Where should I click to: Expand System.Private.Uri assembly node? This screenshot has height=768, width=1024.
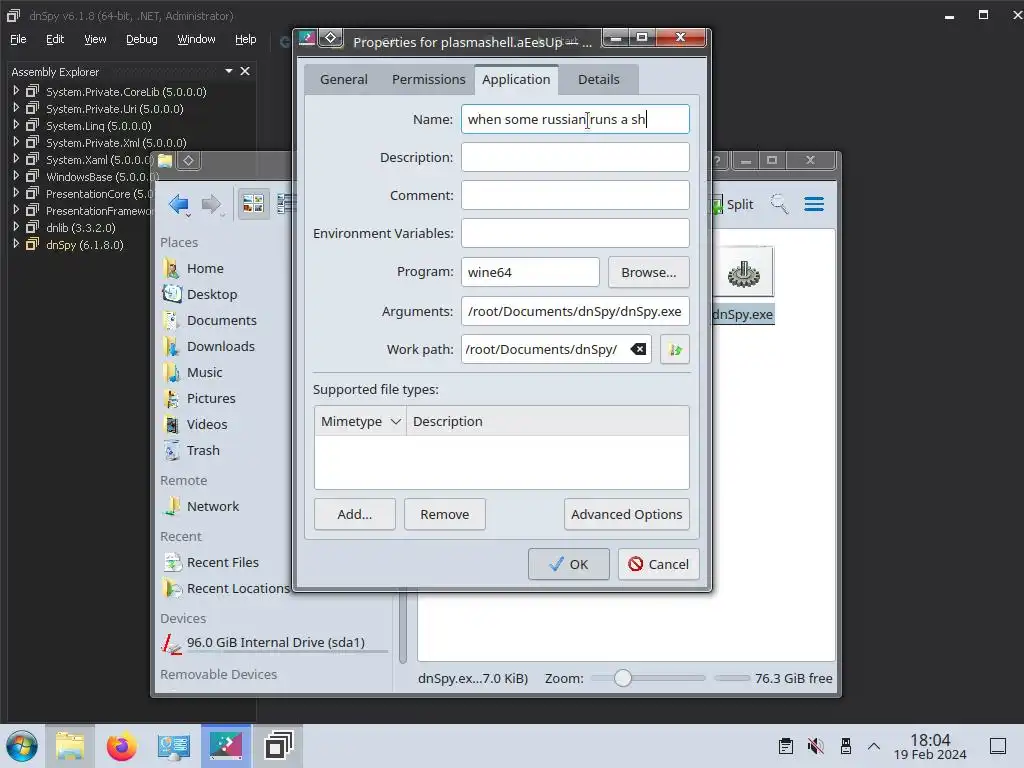(16, 108)
